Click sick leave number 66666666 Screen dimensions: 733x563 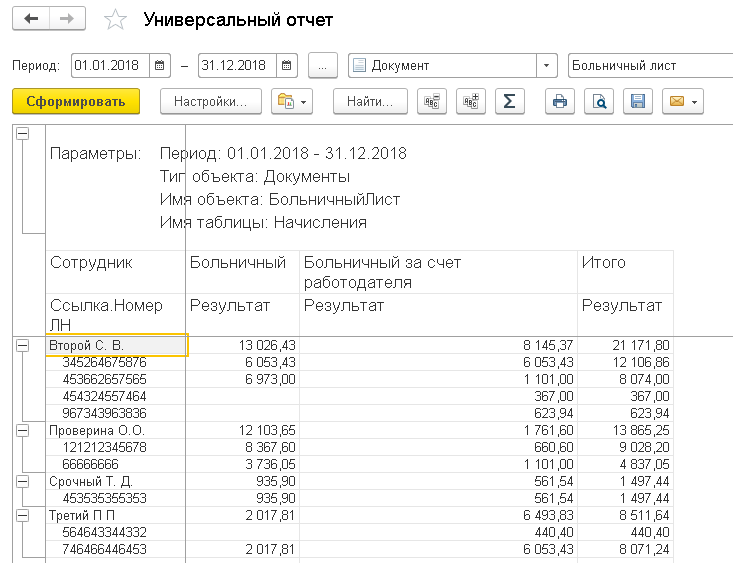click(90, 464)
